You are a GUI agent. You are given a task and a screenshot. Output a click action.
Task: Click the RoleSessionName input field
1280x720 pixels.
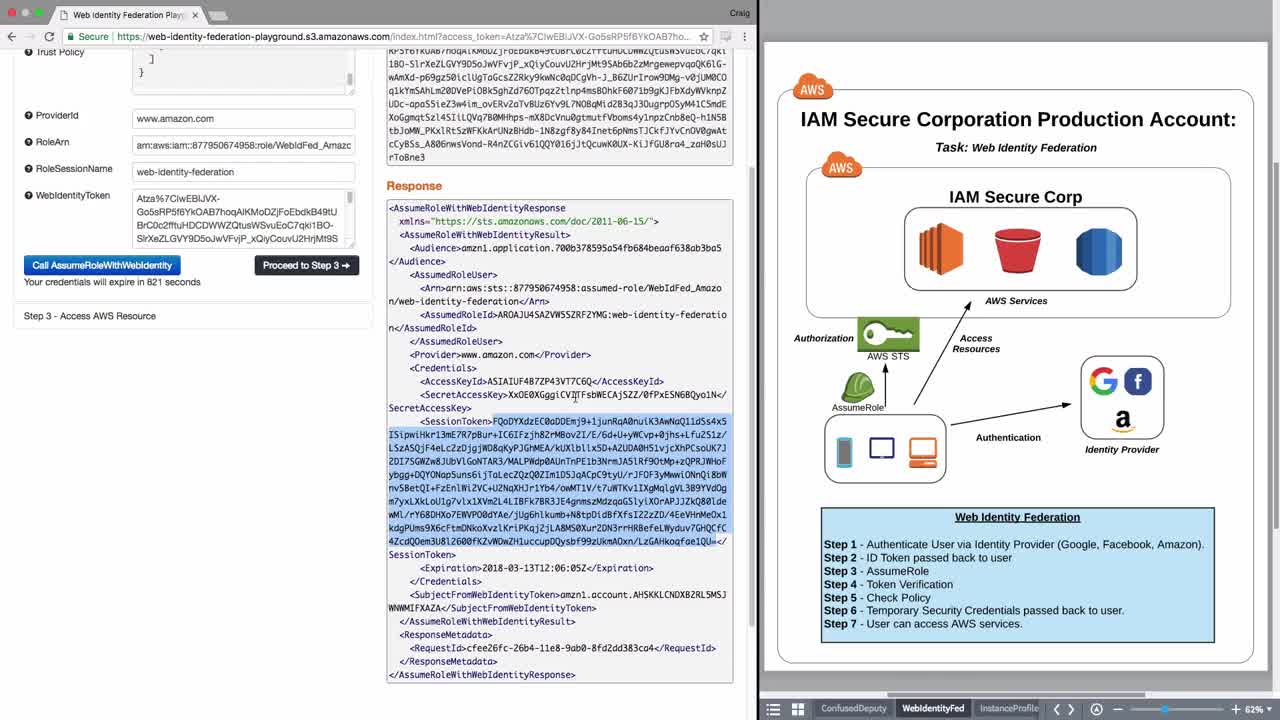(243, 172)
